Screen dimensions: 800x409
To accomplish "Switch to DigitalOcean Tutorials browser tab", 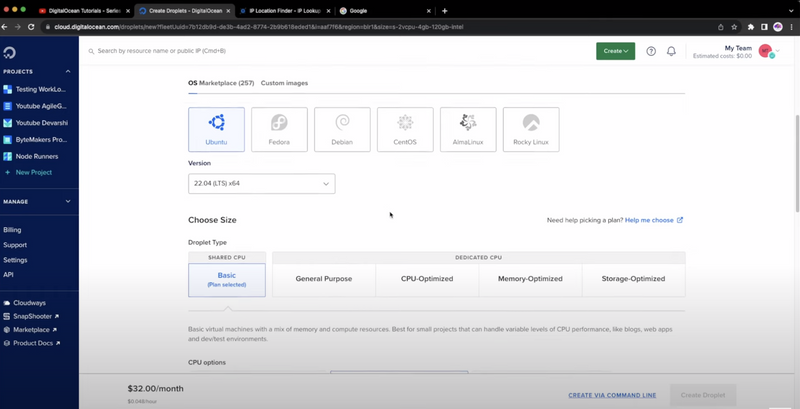I will (84, 11).
